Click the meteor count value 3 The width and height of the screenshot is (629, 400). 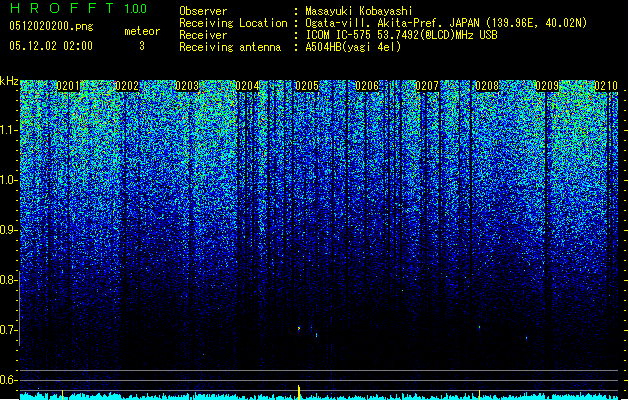(x=142, y=46)
